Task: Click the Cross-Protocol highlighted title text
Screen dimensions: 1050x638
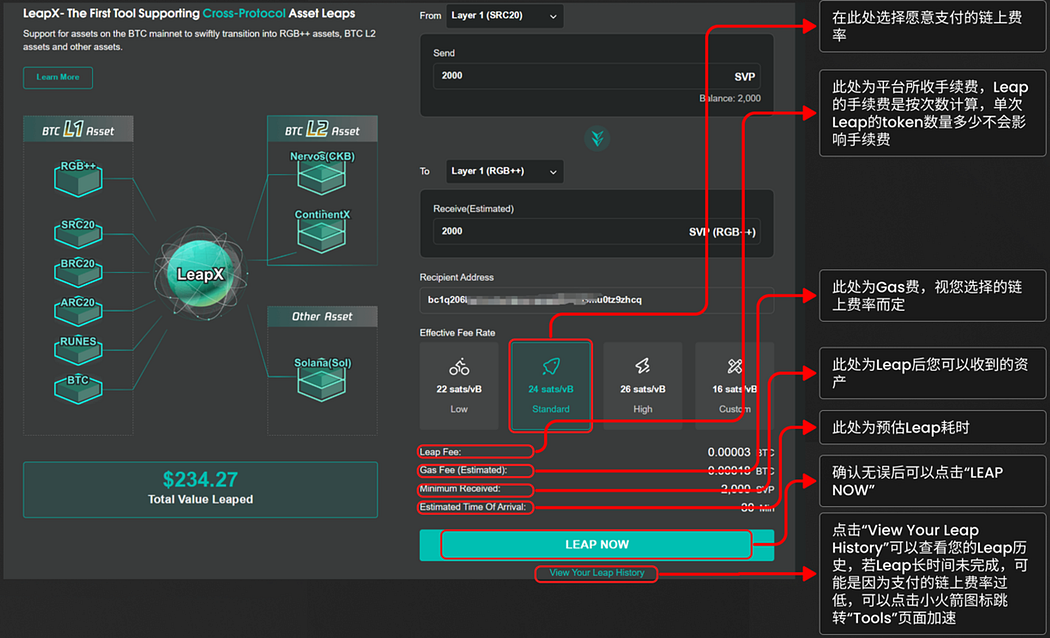Action: click(244, 13)
